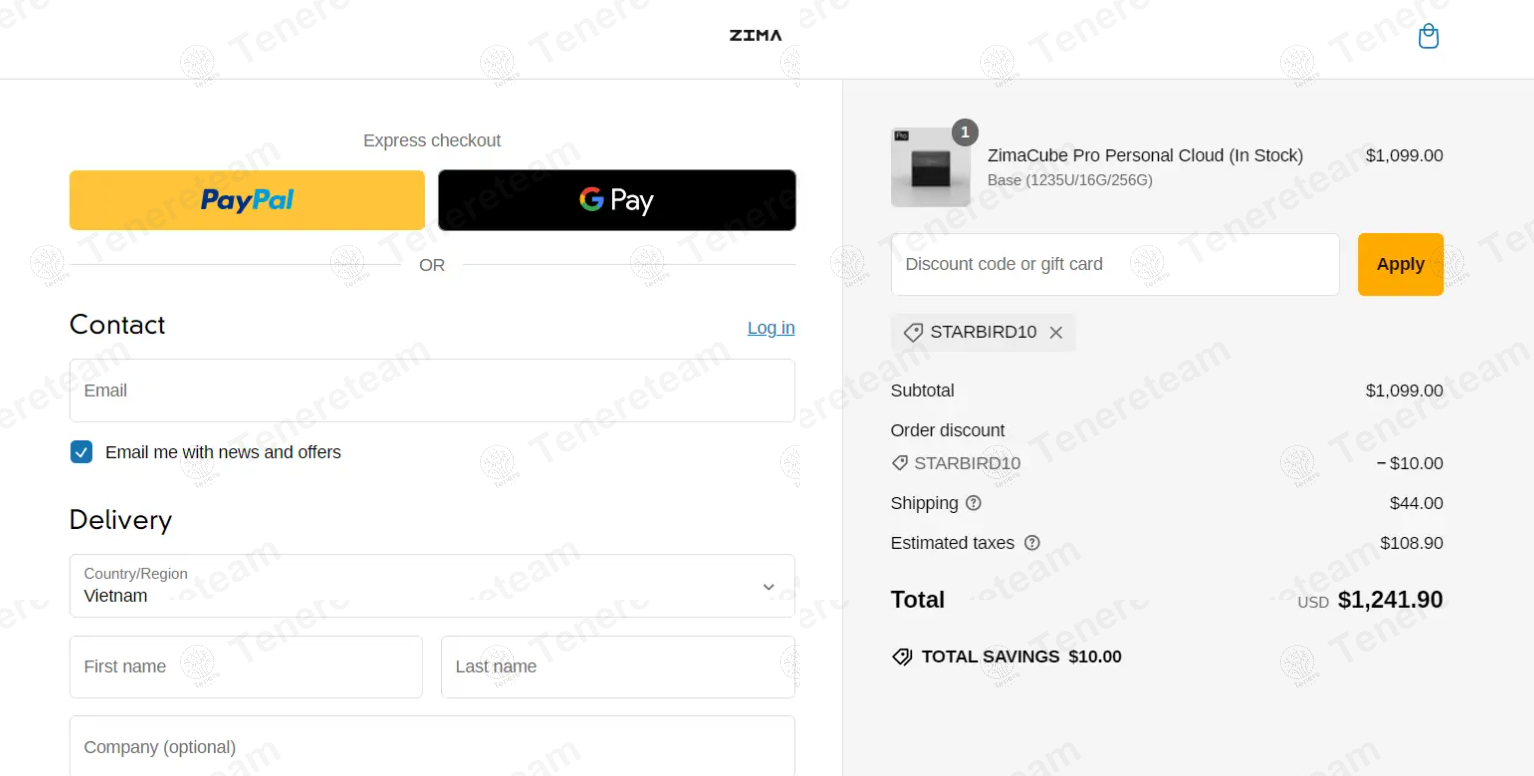Click the Log in link
1534x776 pixels.
[771, 328]
